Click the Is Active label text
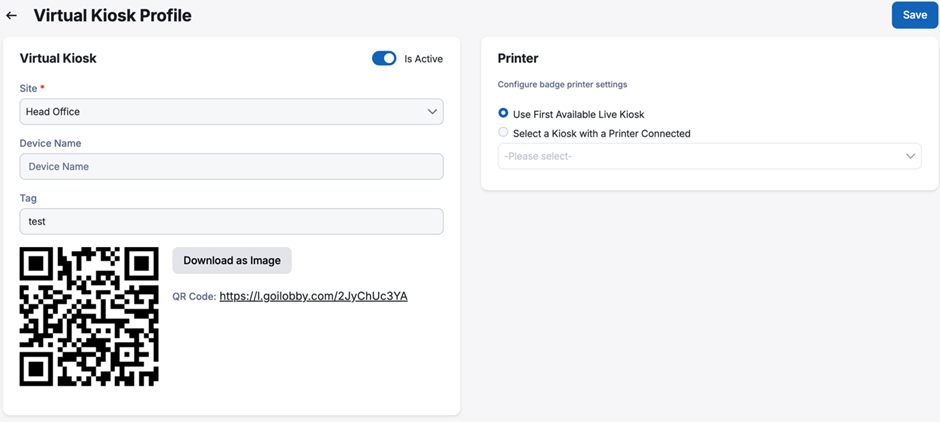940x422 pixels. click(423, 59)
